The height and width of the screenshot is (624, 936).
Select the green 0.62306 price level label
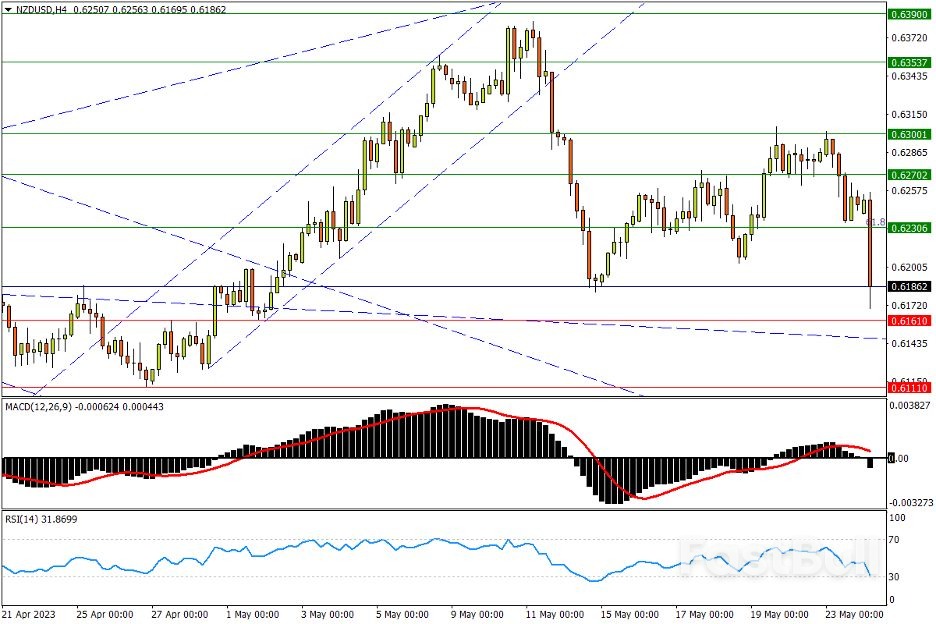pos(908,228)
